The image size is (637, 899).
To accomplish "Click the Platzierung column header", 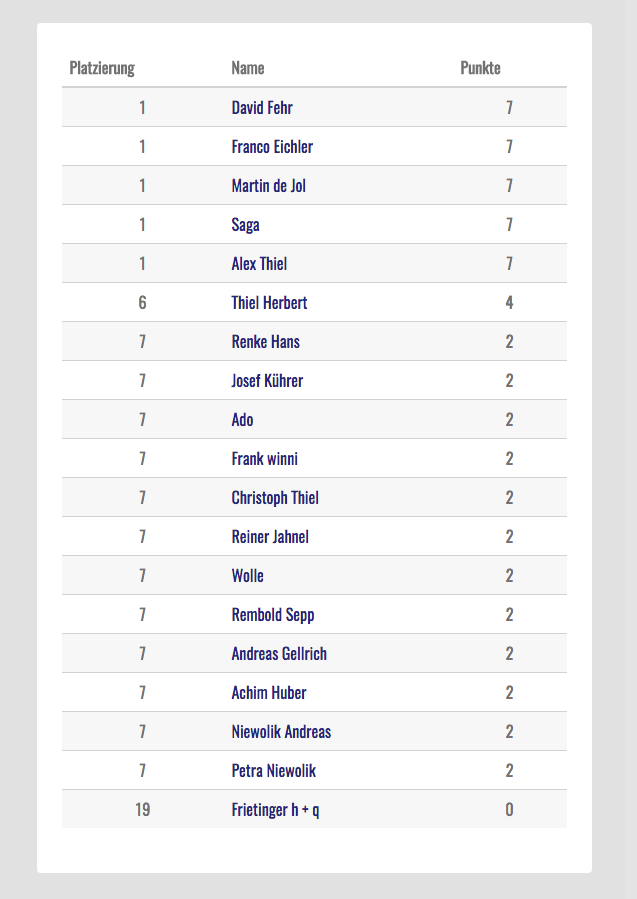I will click(x=102, y=68).
